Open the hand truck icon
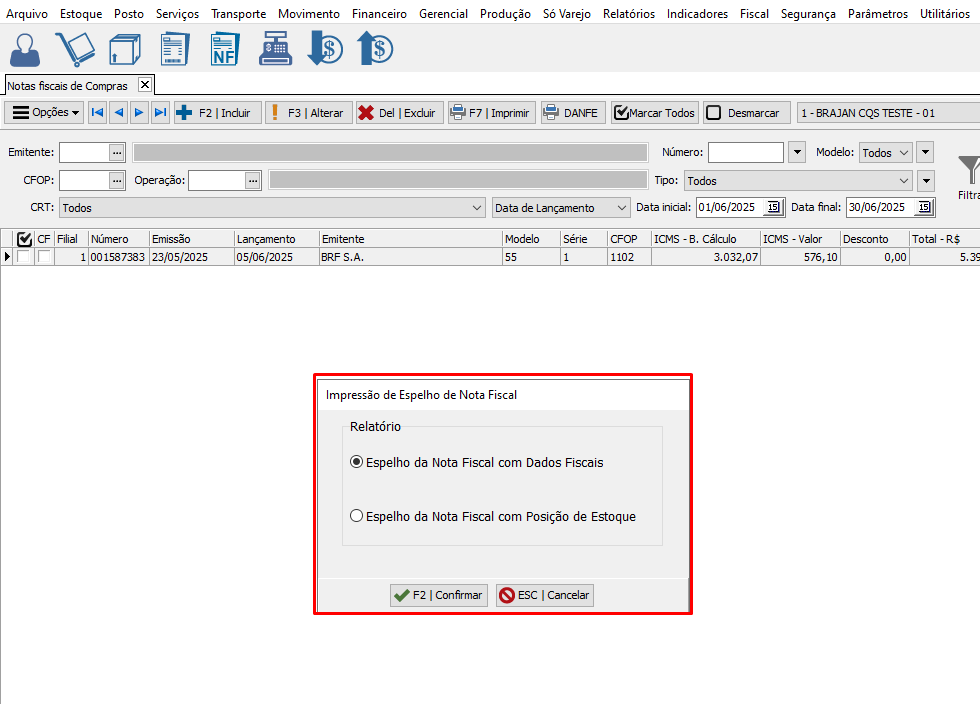The height and width of the screenshot is (704, 980). tap(75, 49)
